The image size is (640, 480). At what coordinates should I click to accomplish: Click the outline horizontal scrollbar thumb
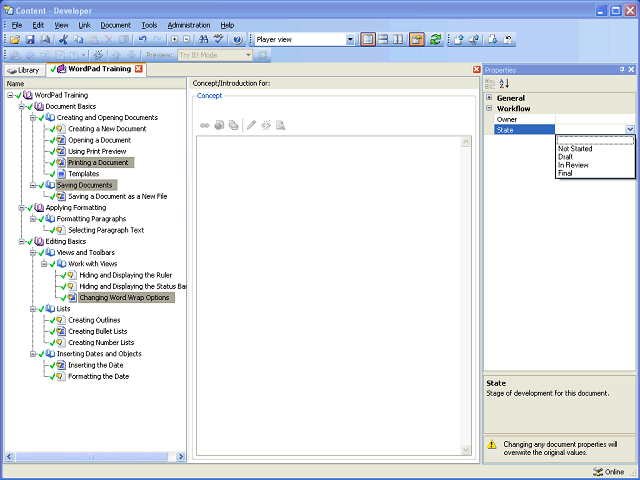click(91, 457)
